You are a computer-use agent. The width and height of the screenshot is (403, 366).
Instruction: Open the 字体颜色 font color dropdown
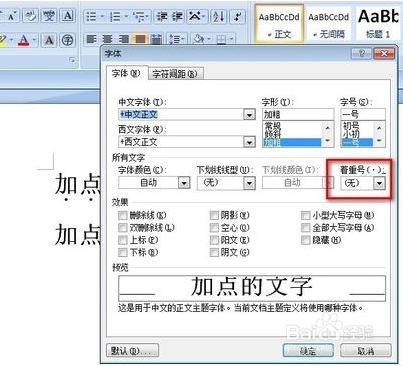184,183
